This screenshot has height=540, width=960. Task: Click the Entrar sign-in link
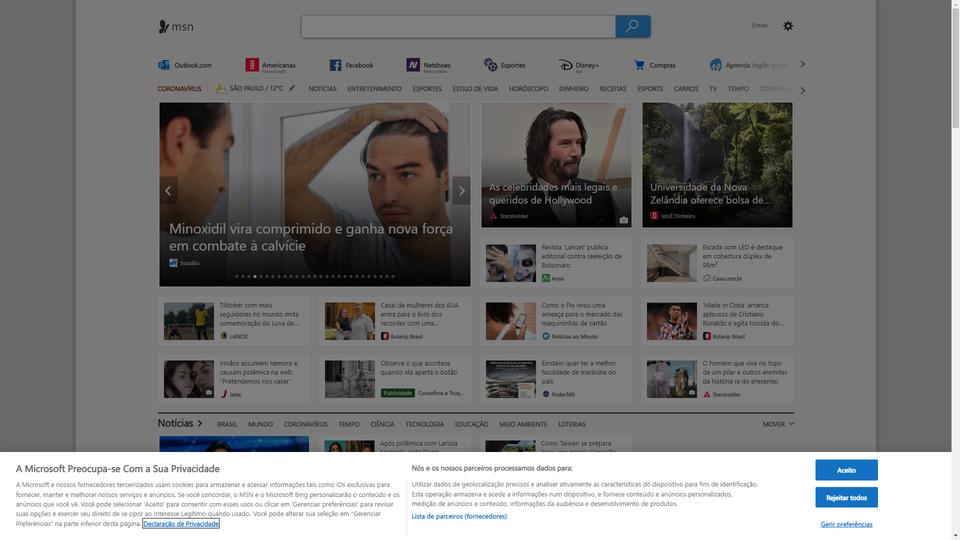pyautogui.click(x=760, y=26)
